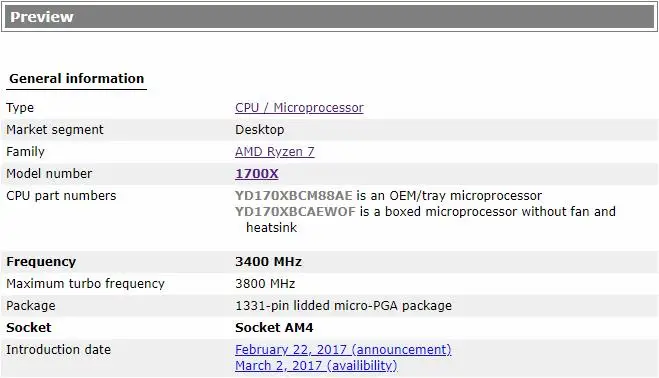This screenshot has height=378, width=659.
Task: Click the part number YD170XBCM88AE
Action: coord(293,196)
